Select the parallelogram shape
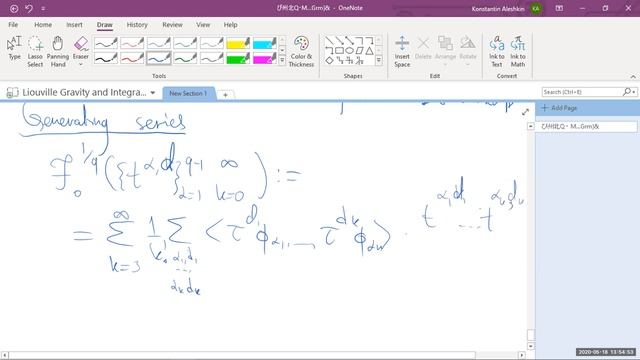Image resolution: width=640 pixels, height=360 pixels. 359,51
